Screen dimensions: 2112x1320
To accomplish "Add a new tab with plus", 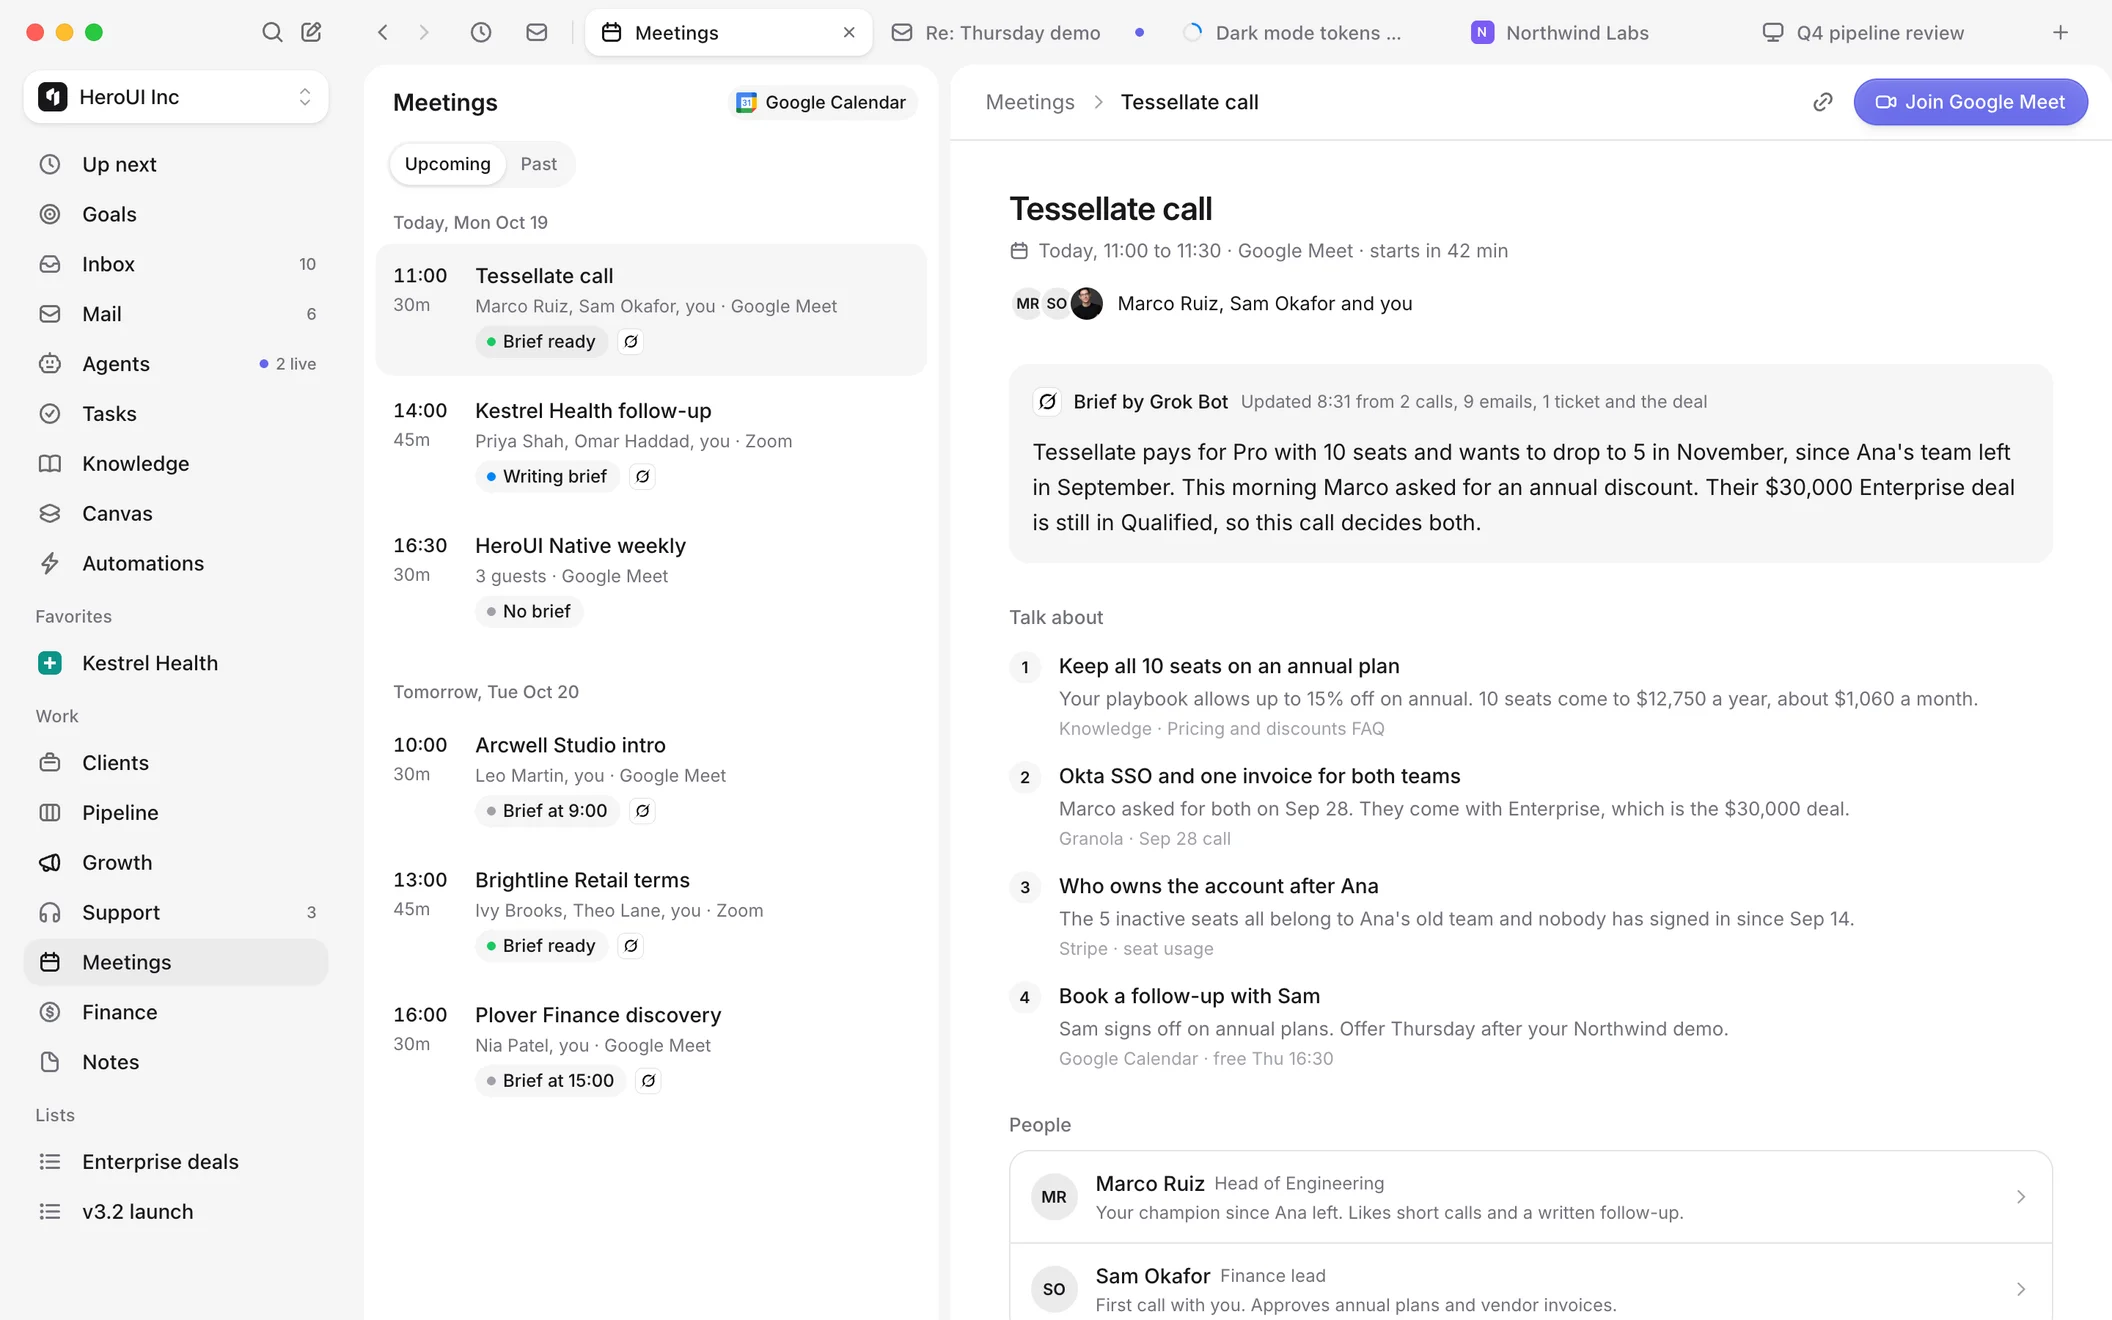I will tap(2060, 32).
